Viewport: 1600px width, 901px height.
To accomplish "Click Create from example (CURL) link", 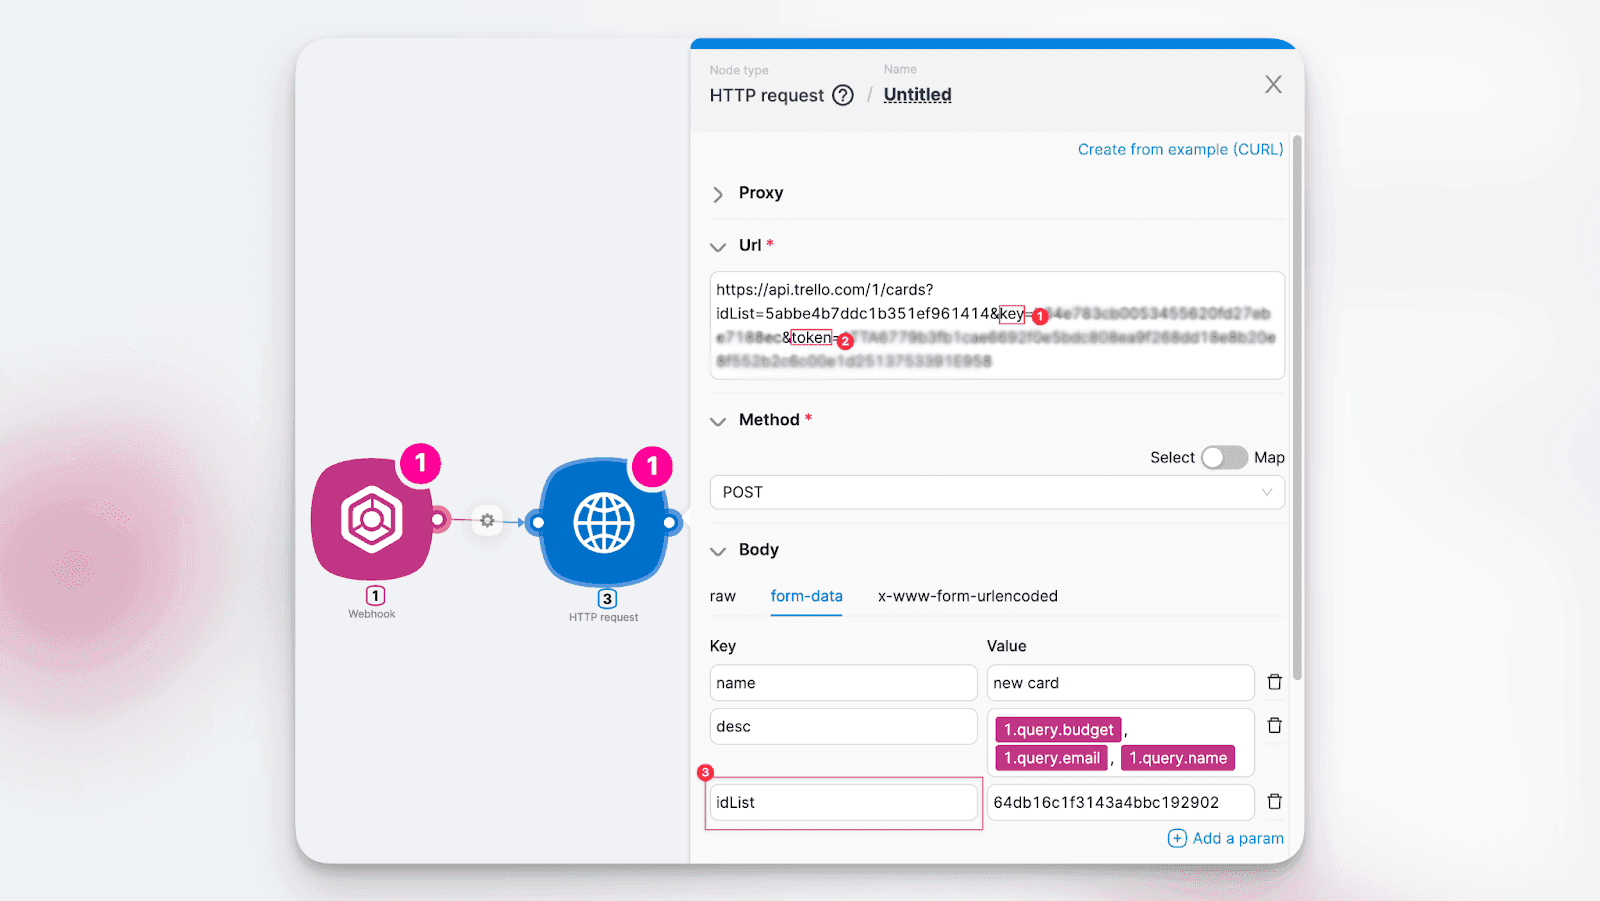I will [x=1180, y=149].
